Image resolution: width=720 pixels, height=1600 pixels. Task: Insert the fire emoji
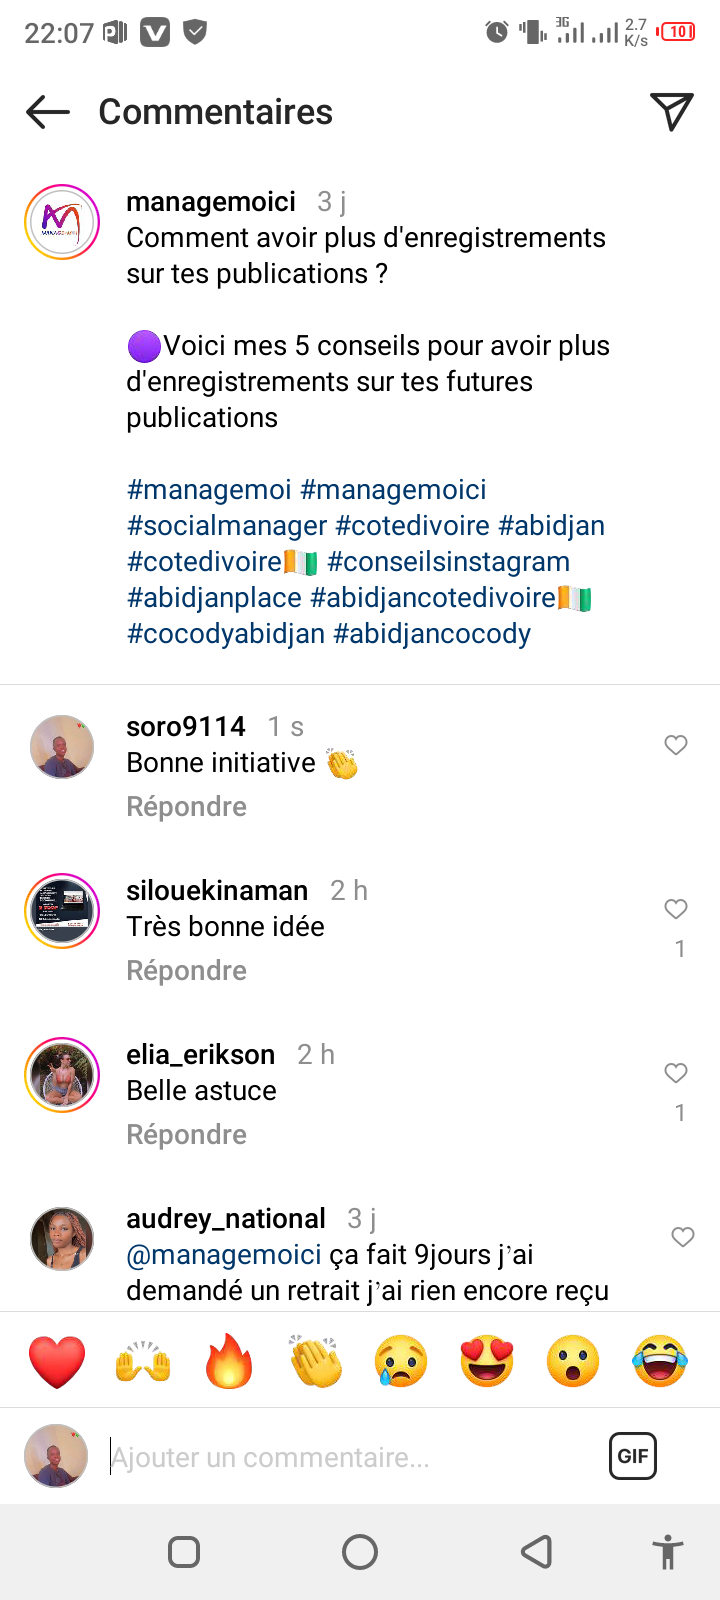pyautogui.click(x=229, y=1361)
